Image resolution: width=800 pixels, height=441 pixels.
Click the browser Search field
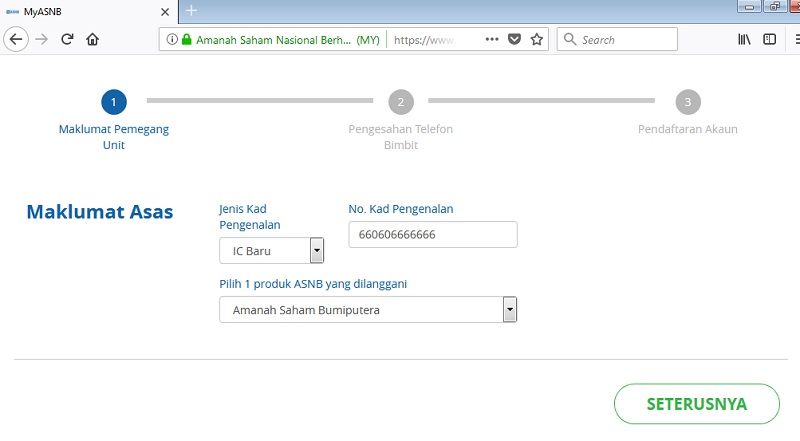617,39
